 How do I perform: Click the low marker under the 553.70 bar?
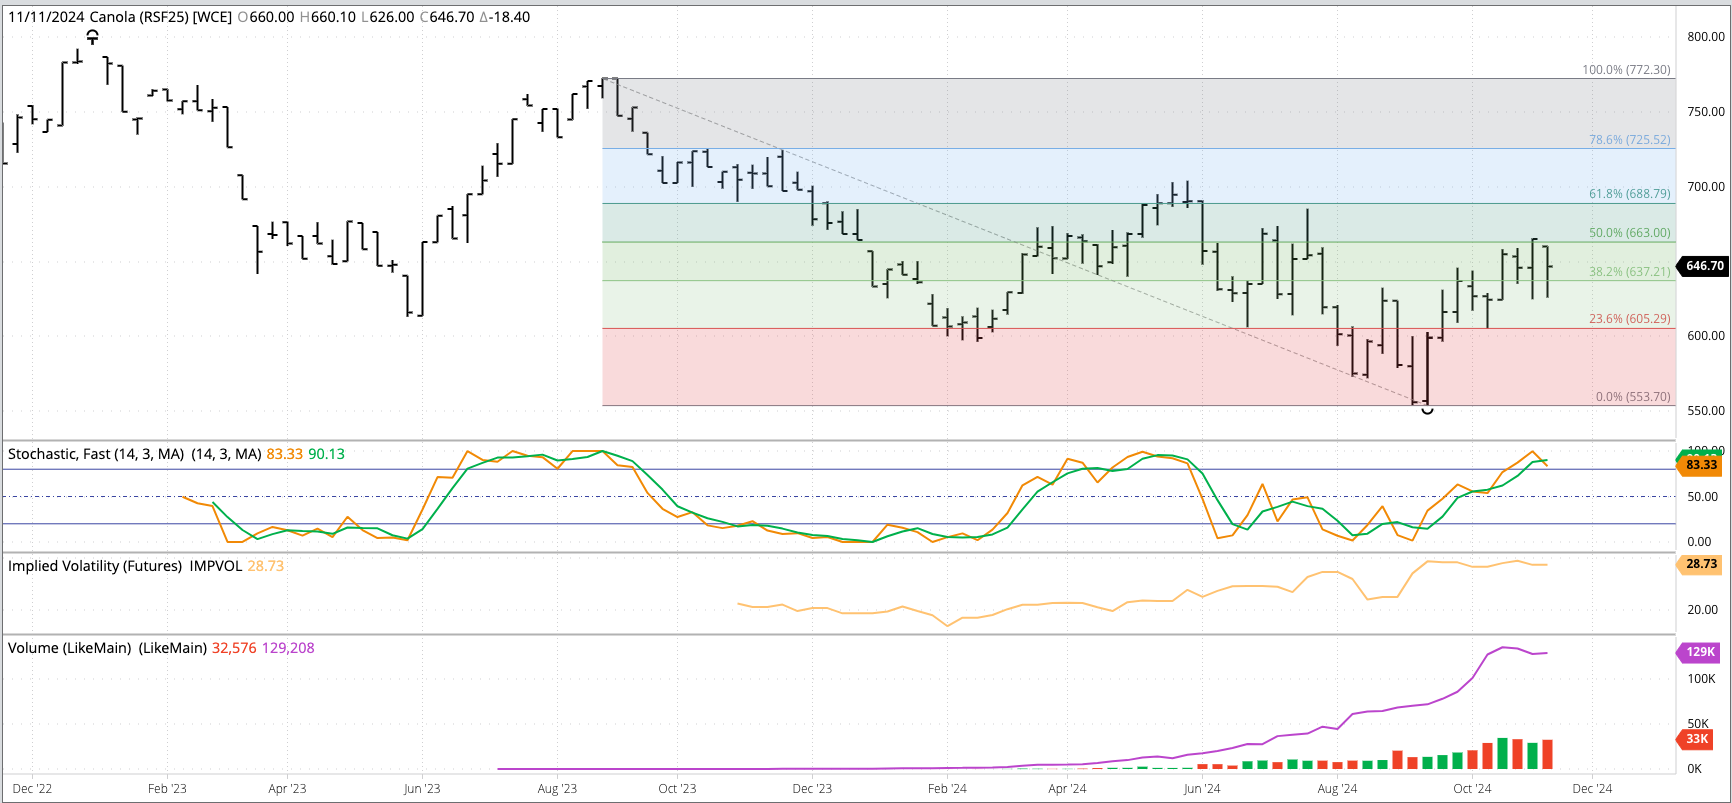pos(1427,410)
